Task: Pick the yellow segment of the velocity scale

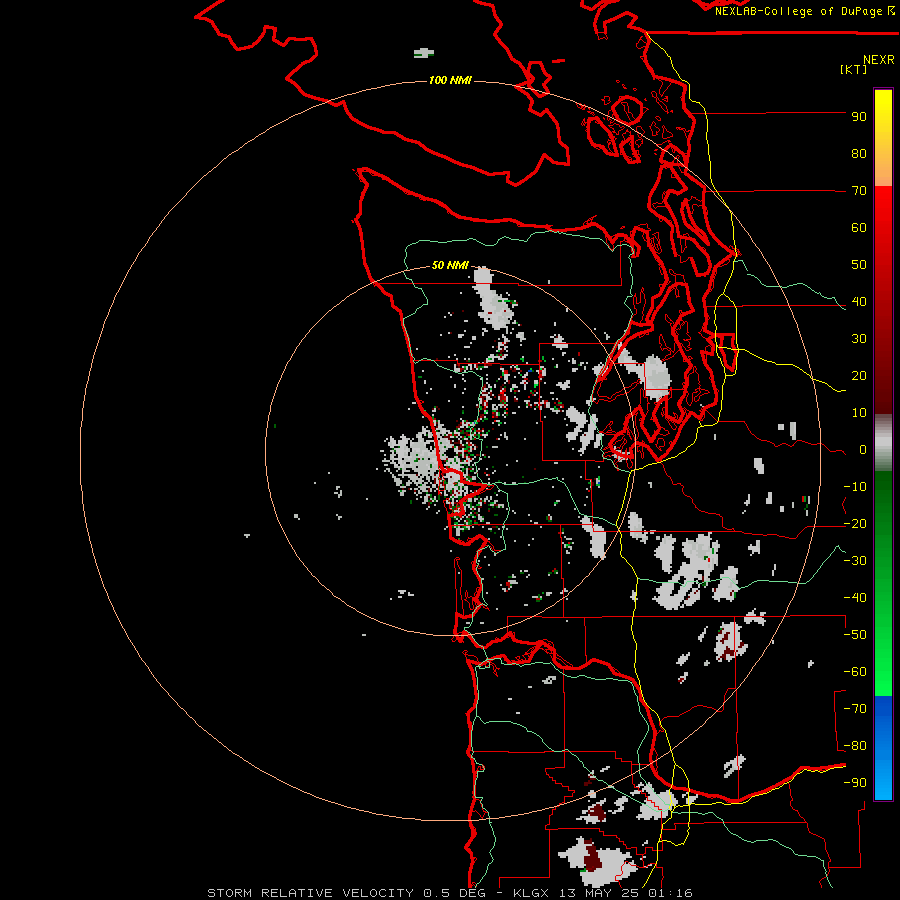Action: tap(883, 112)
